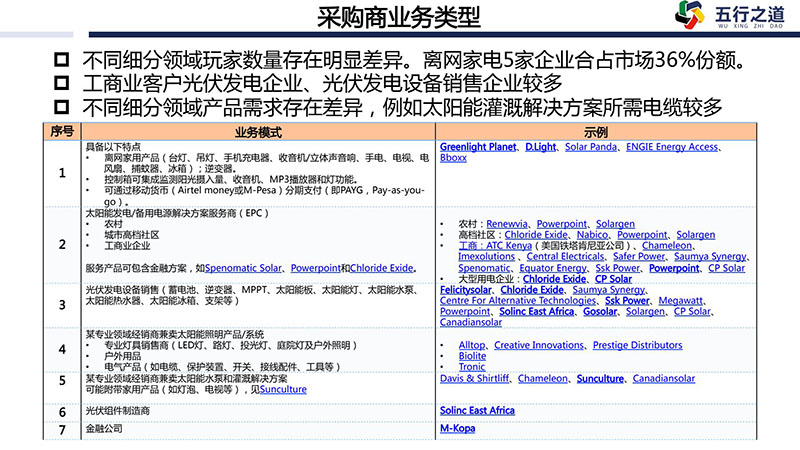Image resolution: width=800 pixels, height=450 pixels.
Task: Follow the Solar Panda link
Action: point(591,147)
